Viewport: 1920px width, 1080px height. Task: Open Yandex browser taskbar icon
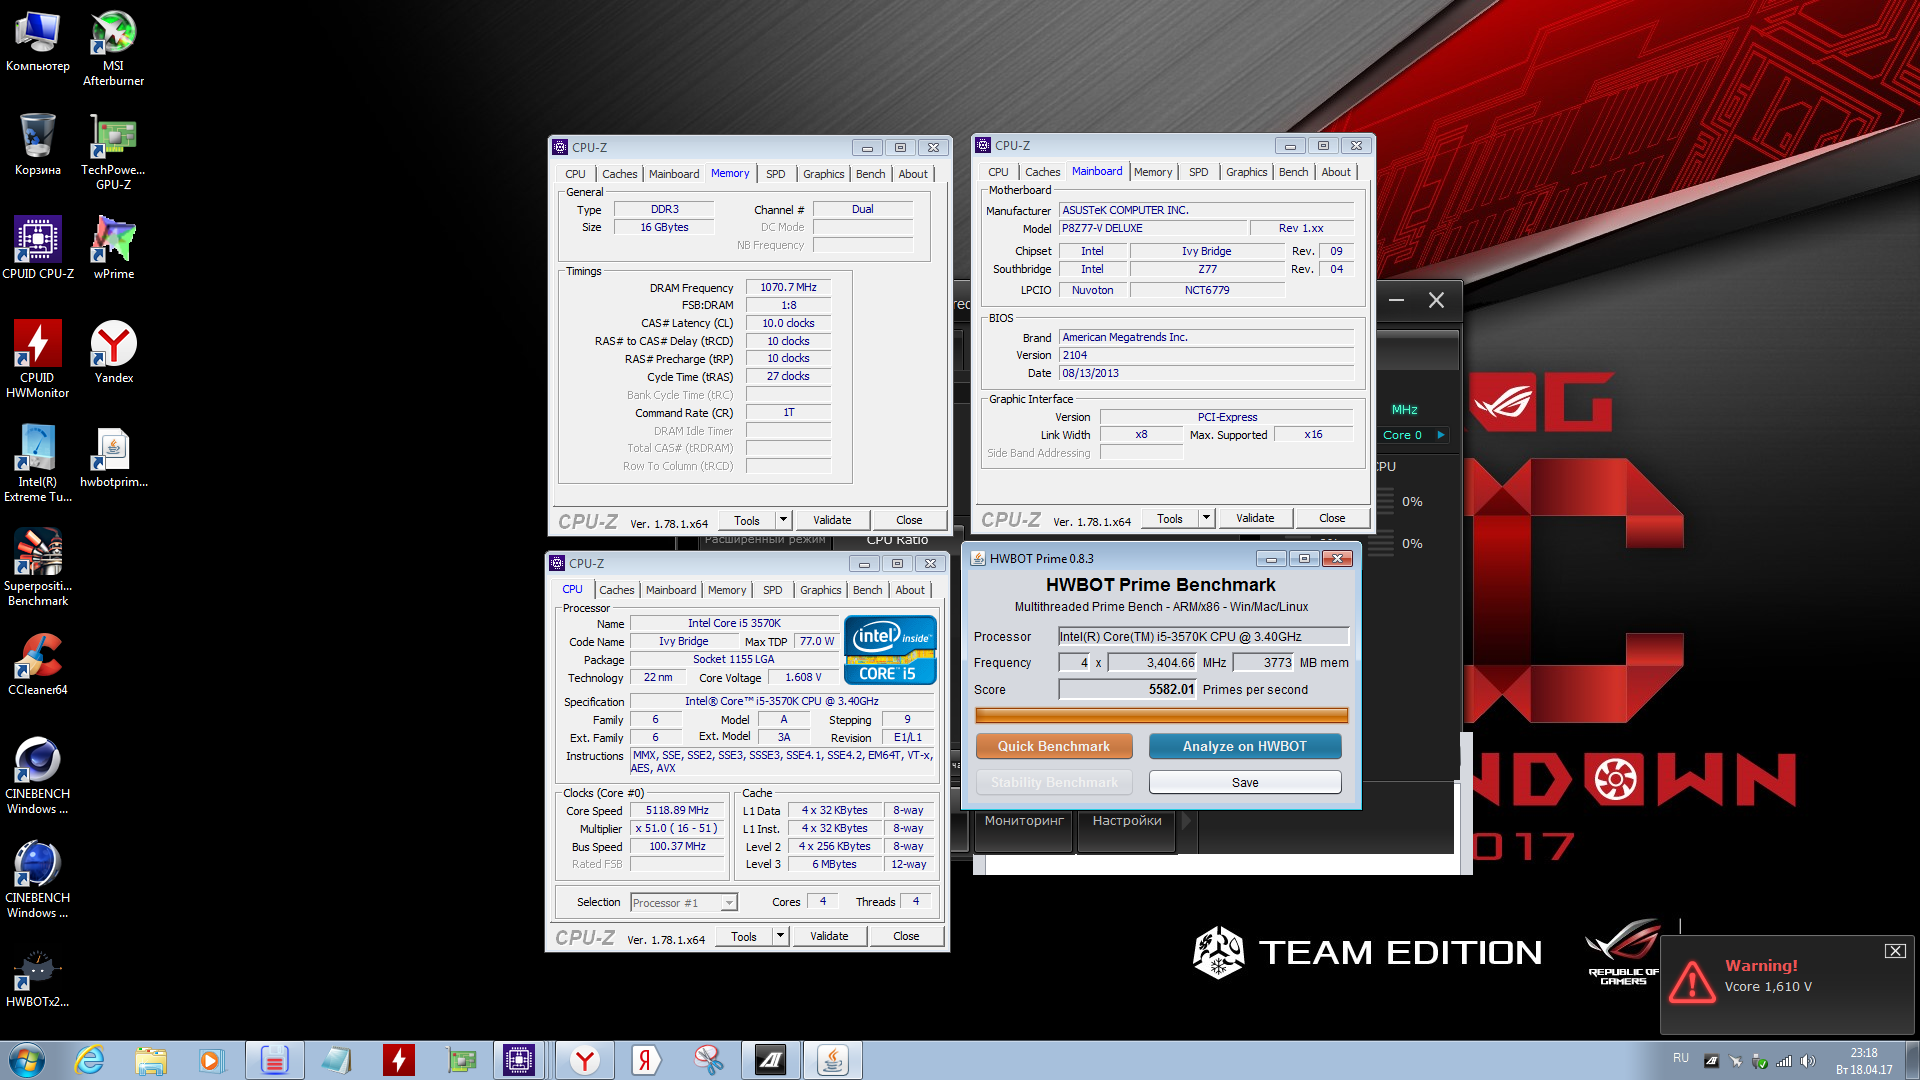pyautogui.click(x=585, y=1060)
